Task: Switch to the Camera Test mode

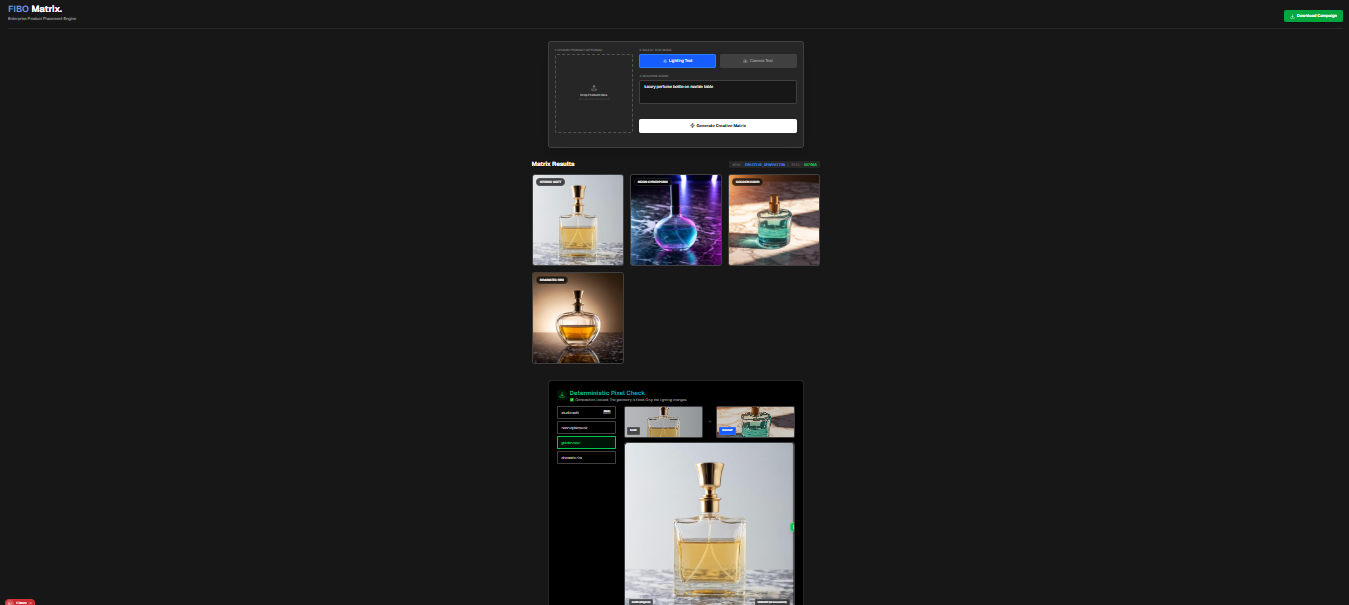Action: (x=758, y=61)
